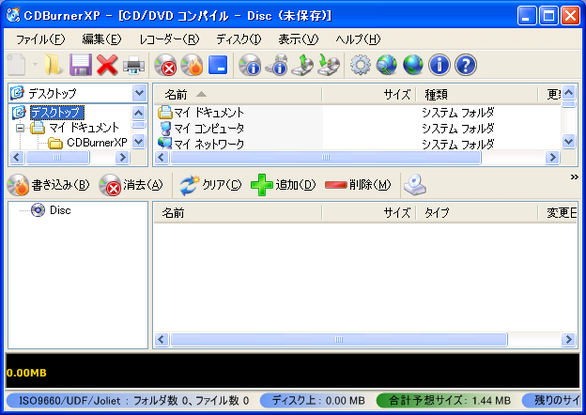The height and width of the screenshot is (415, 586).
Task: Click the erase disc toolbar icon
Action: tap(166, 65)
